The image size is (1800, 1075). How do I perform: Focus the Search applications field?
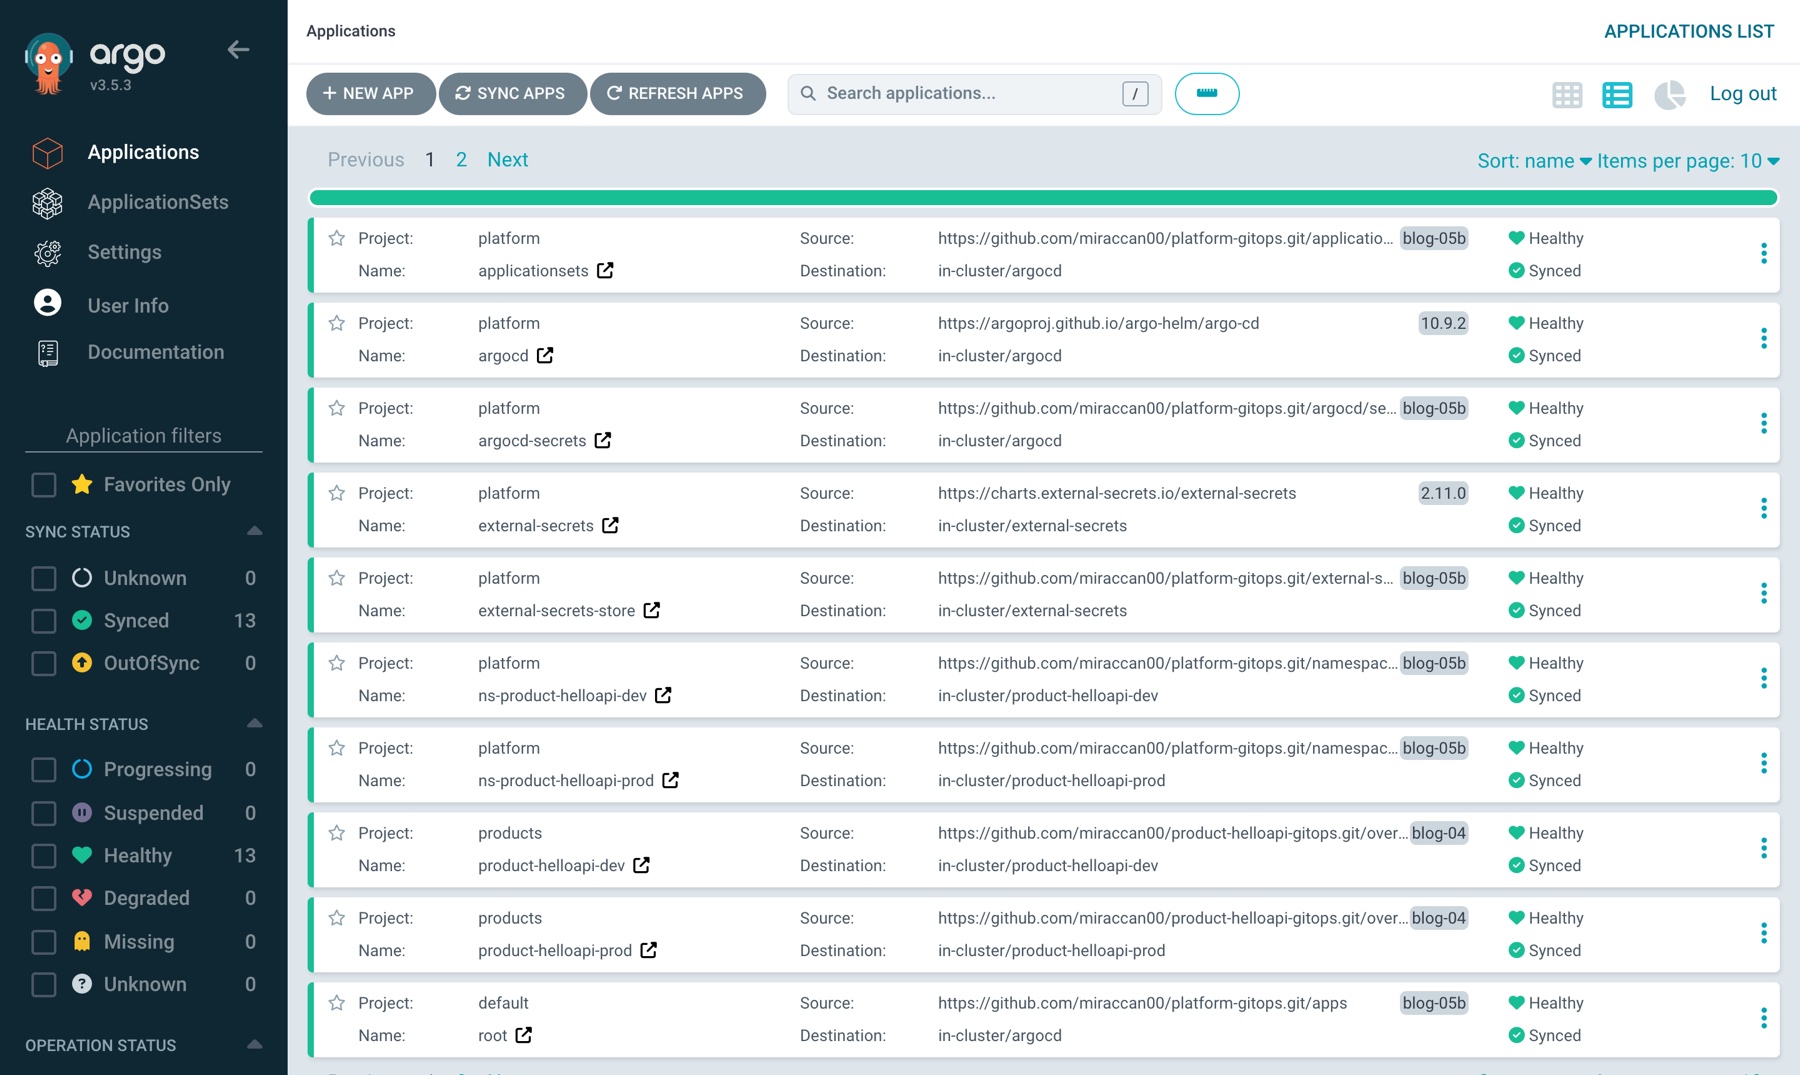[974, 94]
